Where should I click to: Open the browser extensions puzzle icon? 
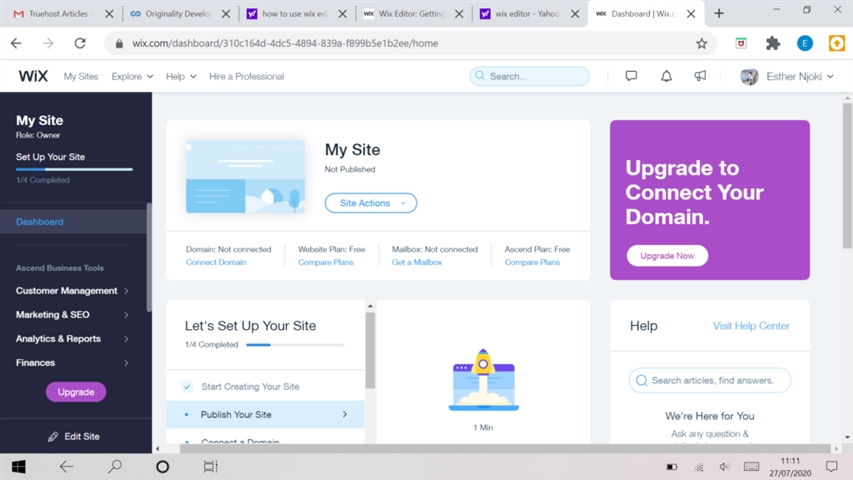772,44
